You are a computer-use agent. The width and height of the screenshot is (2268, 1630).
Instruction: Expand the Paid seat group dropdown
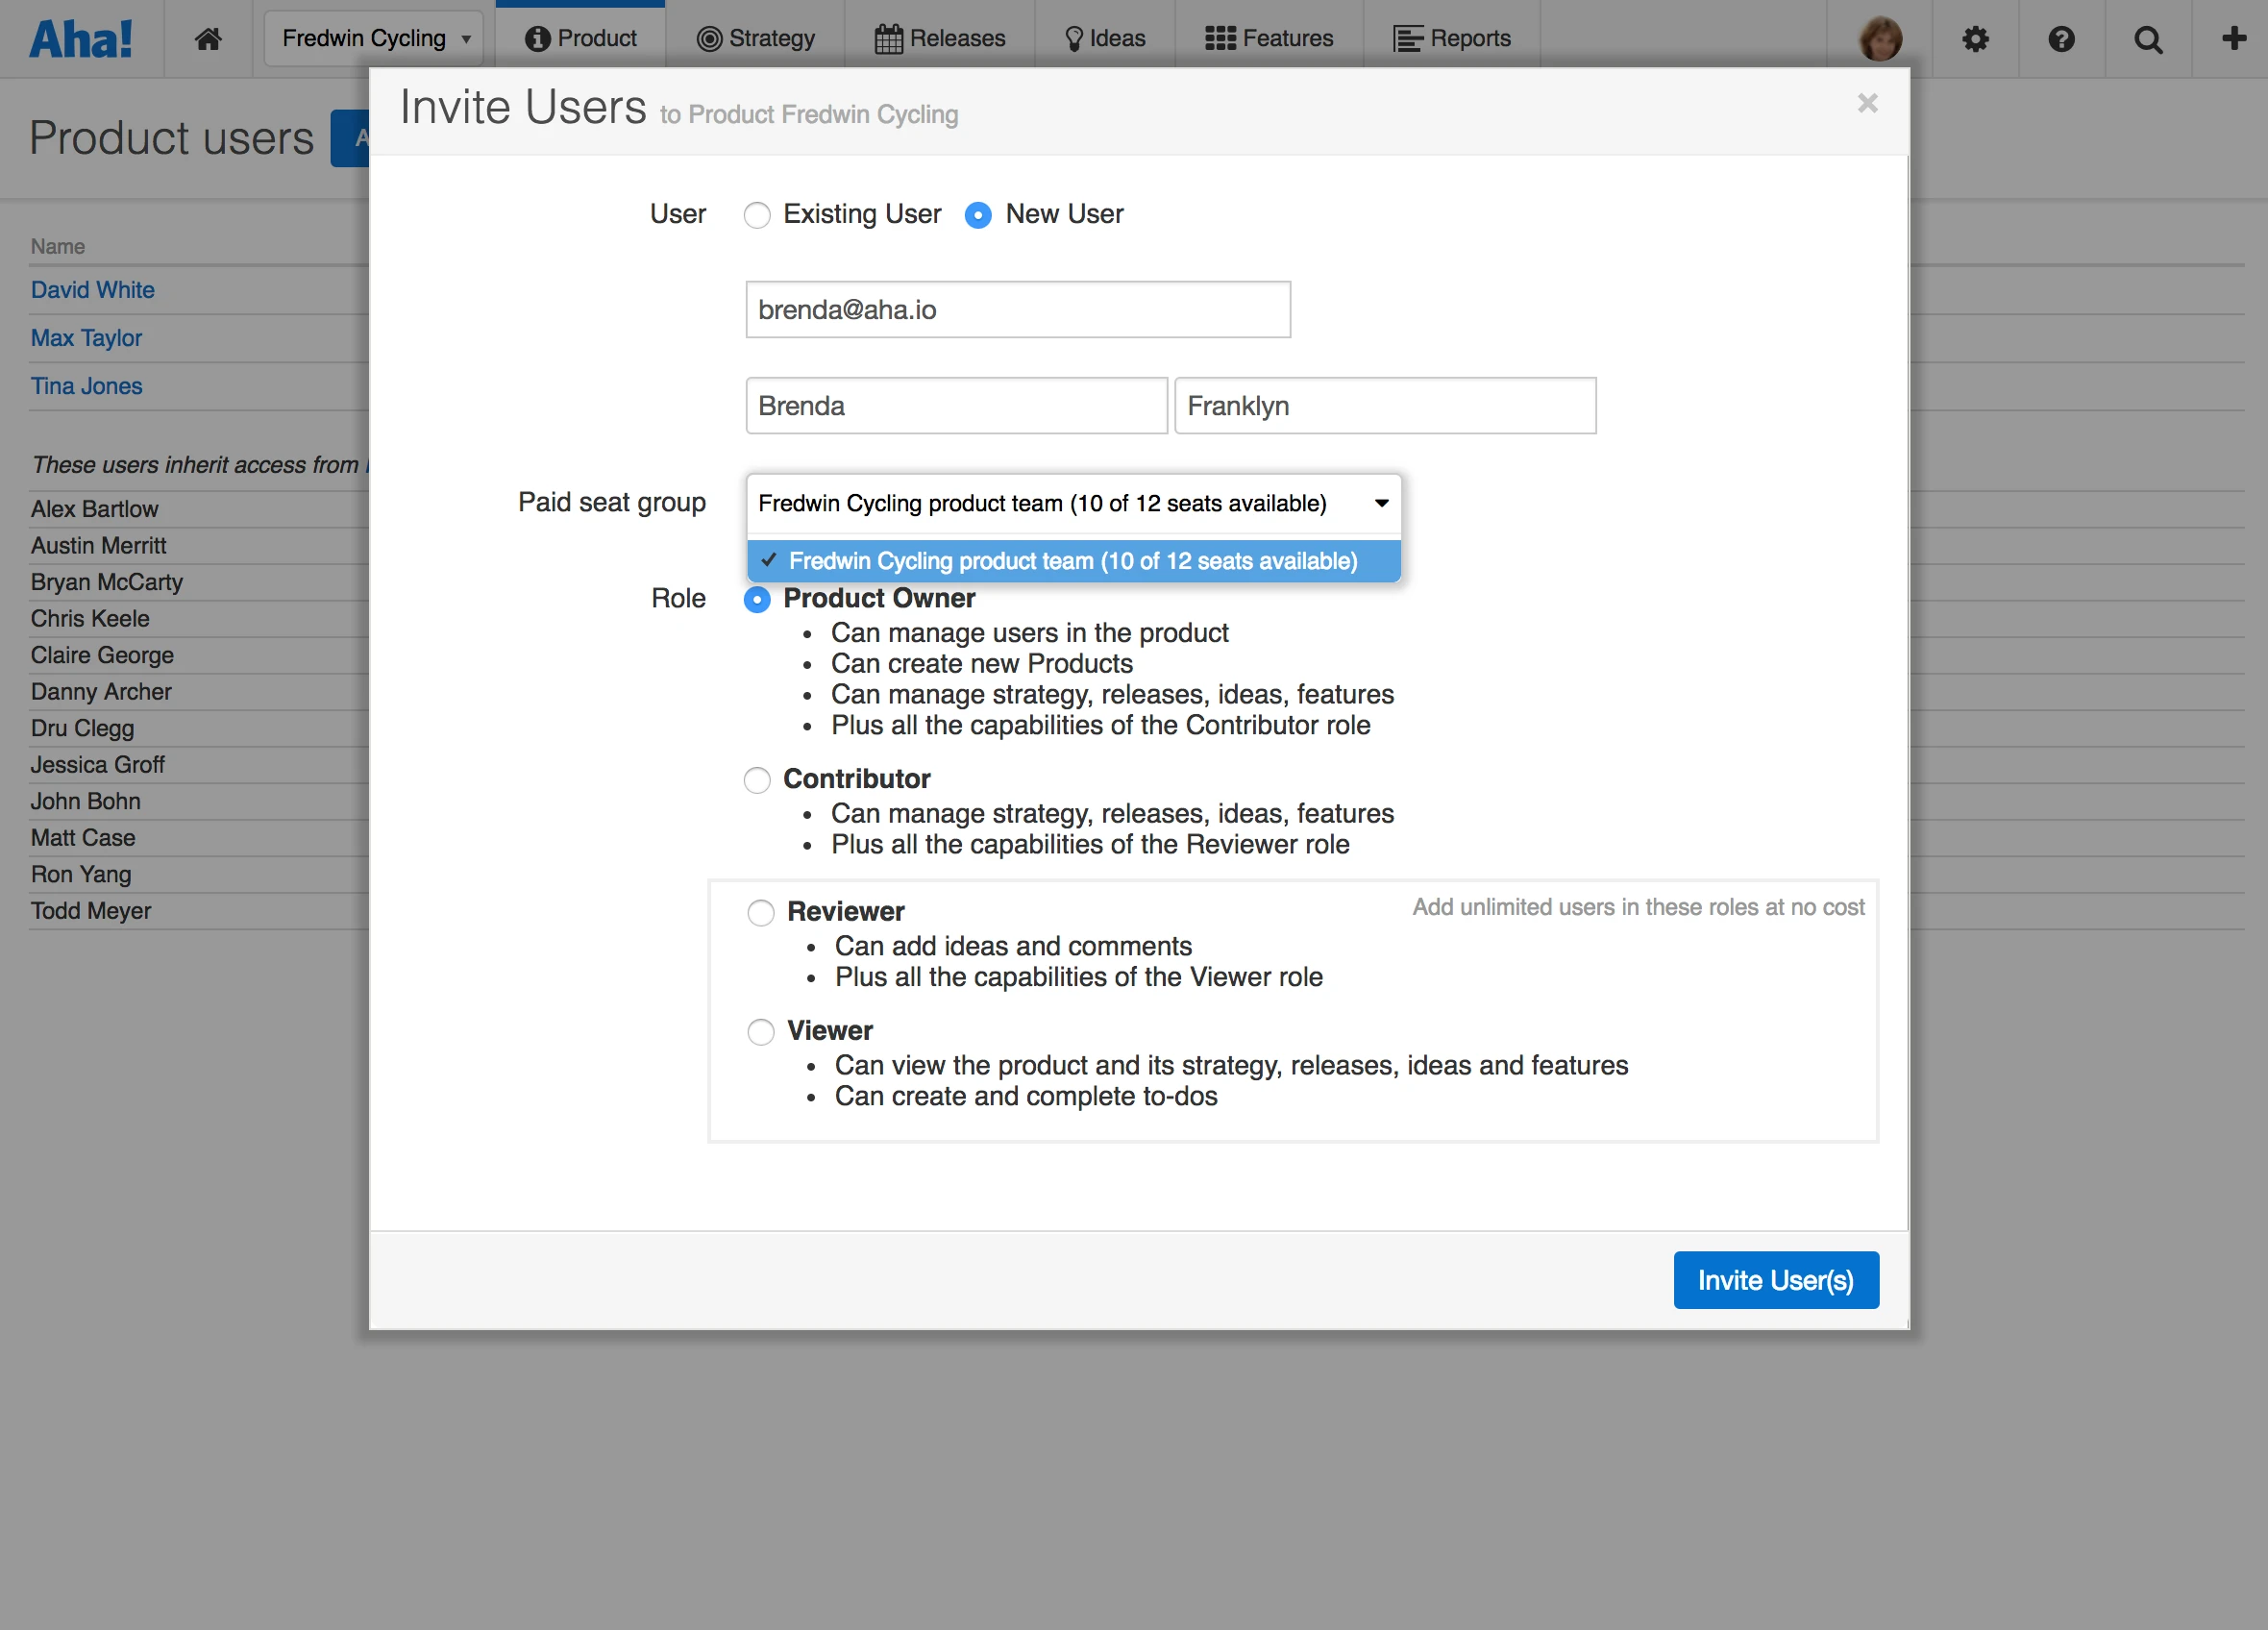(x=1073, y=503)
